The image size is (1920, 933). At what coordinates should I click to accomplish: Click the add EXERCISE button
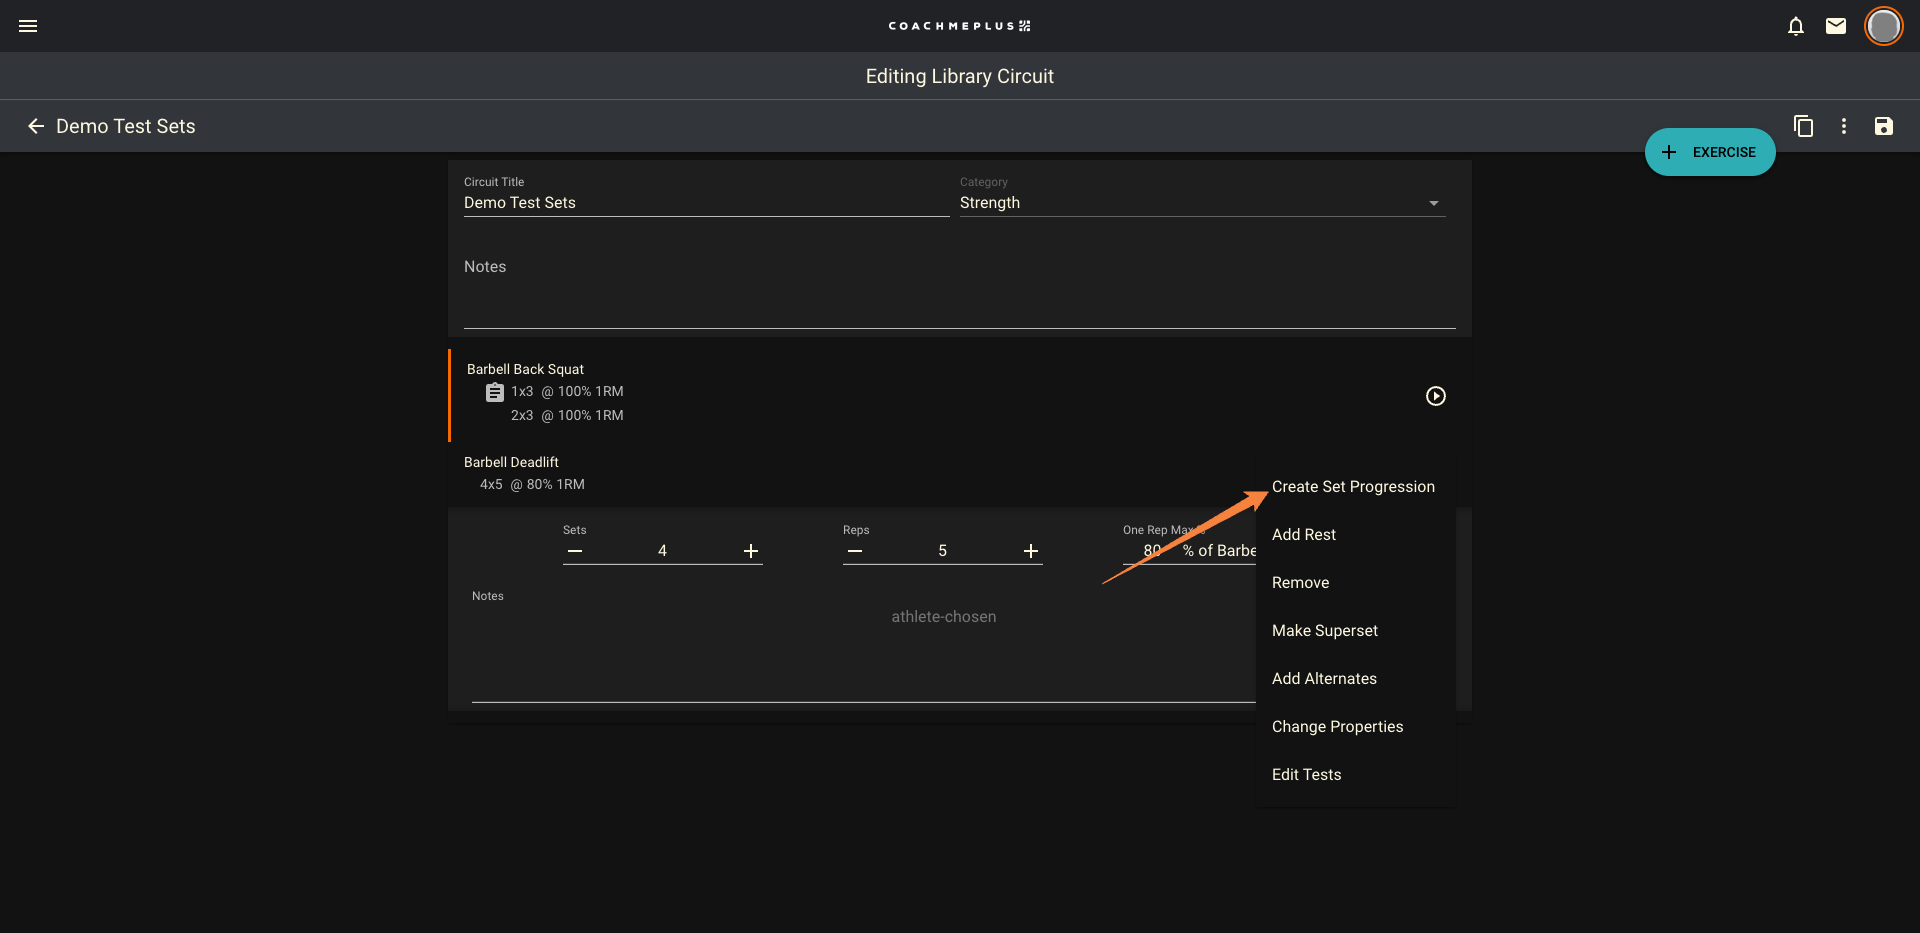pyautogui.click(x=1710, y=152)
